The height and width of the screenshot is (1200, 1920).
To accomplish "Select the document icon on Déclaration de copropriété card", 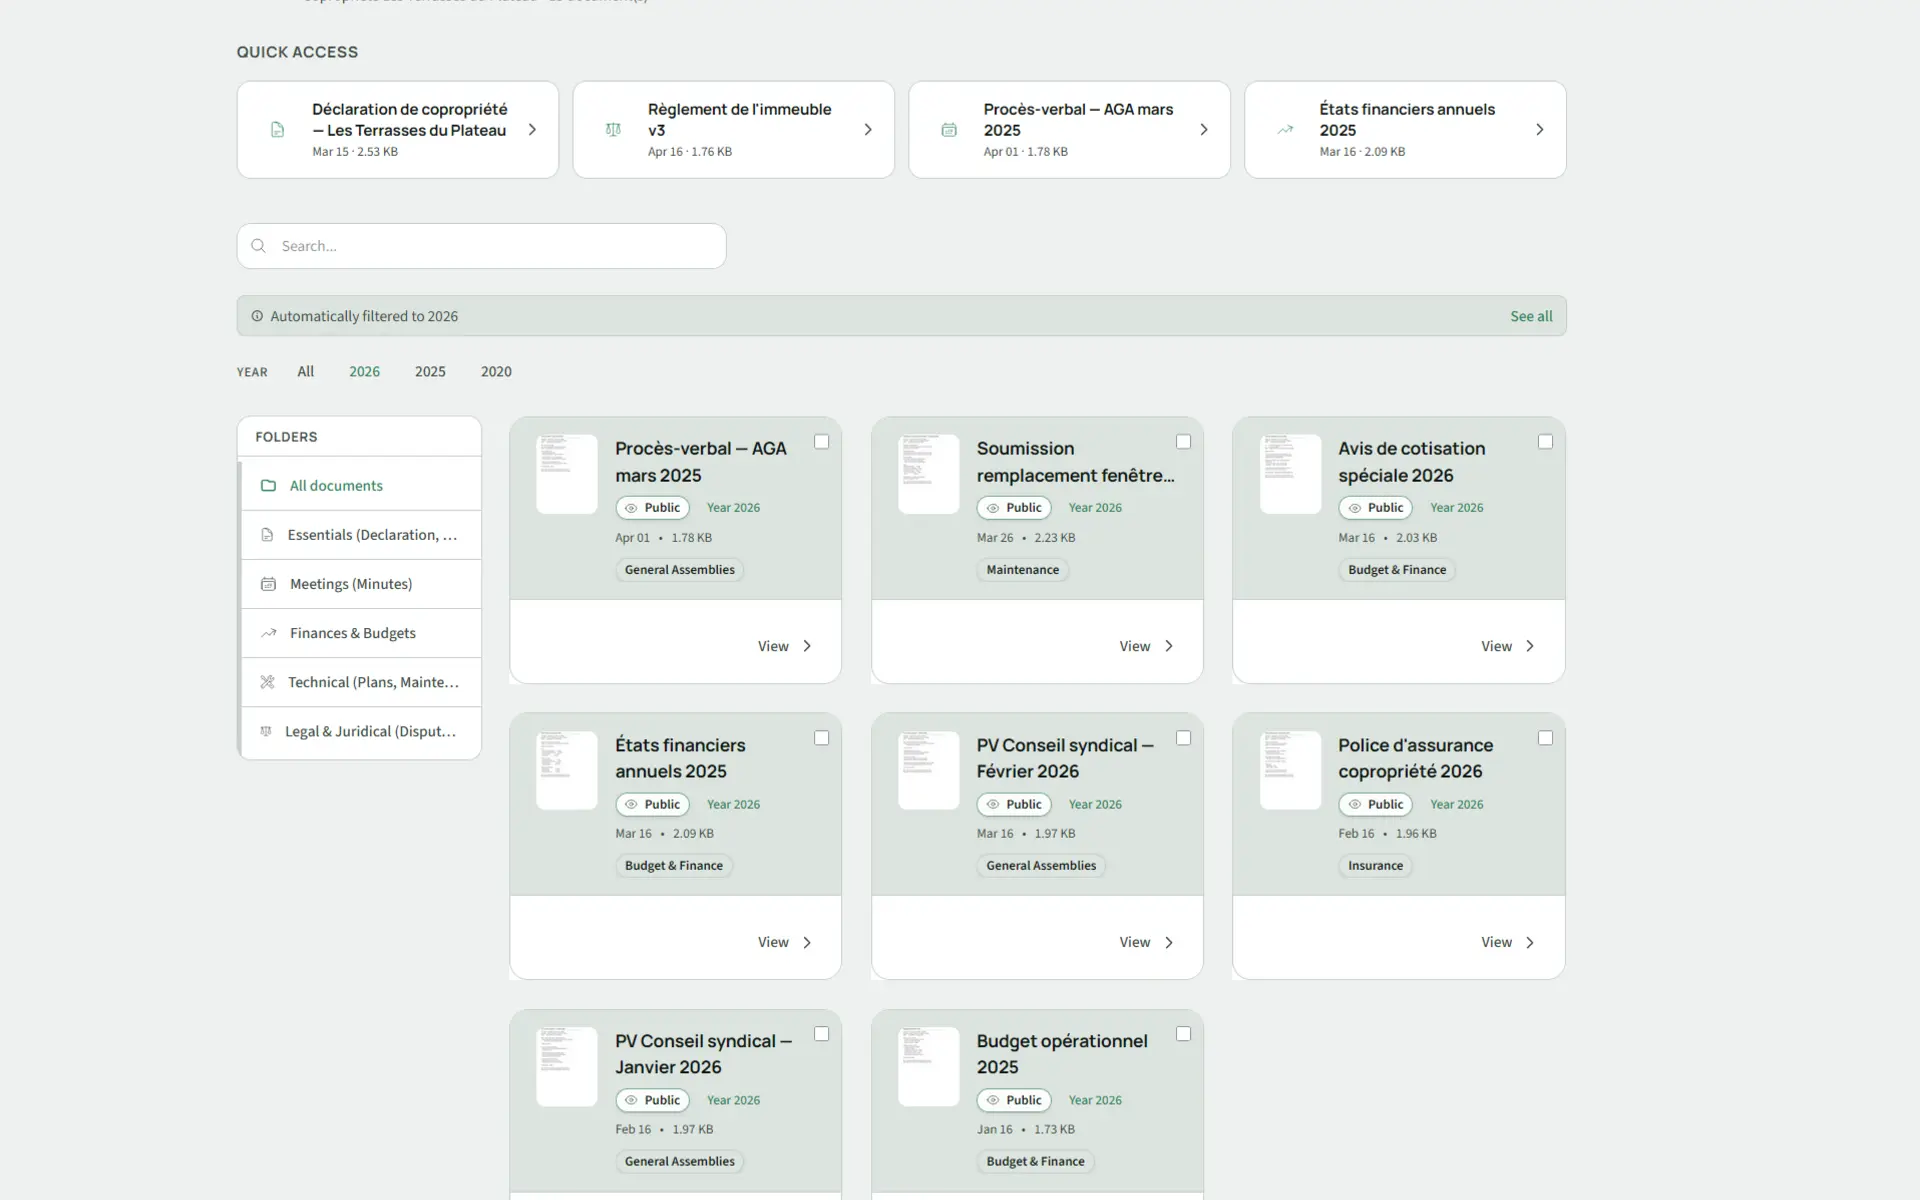I will tap(276, 129).
